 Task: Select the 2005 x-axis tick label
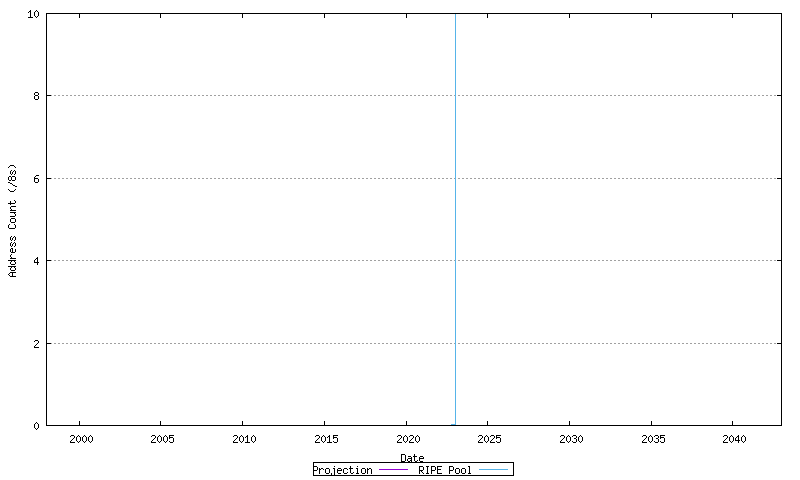pyautogui.click(x=162, y=439)
